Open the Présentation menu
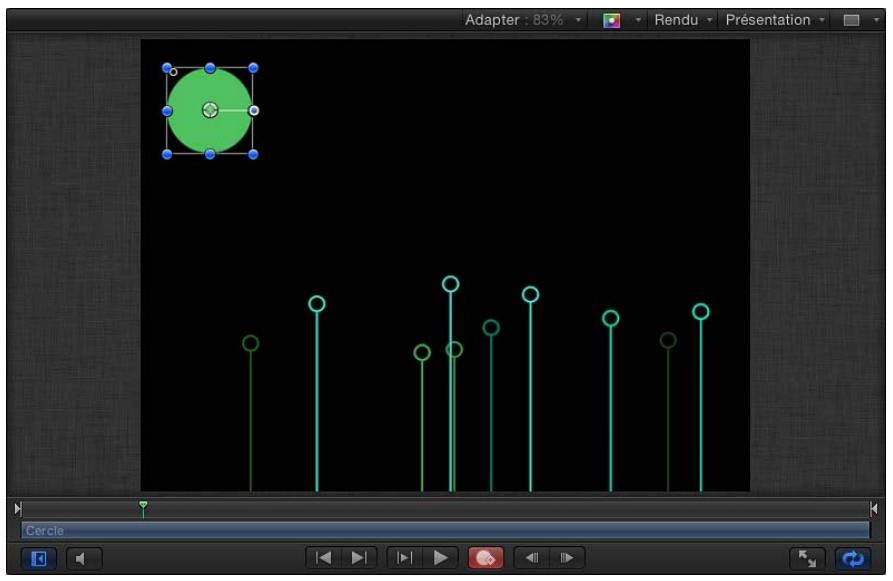This screenshot has width=893, height=581. click(x=775, y=20)
